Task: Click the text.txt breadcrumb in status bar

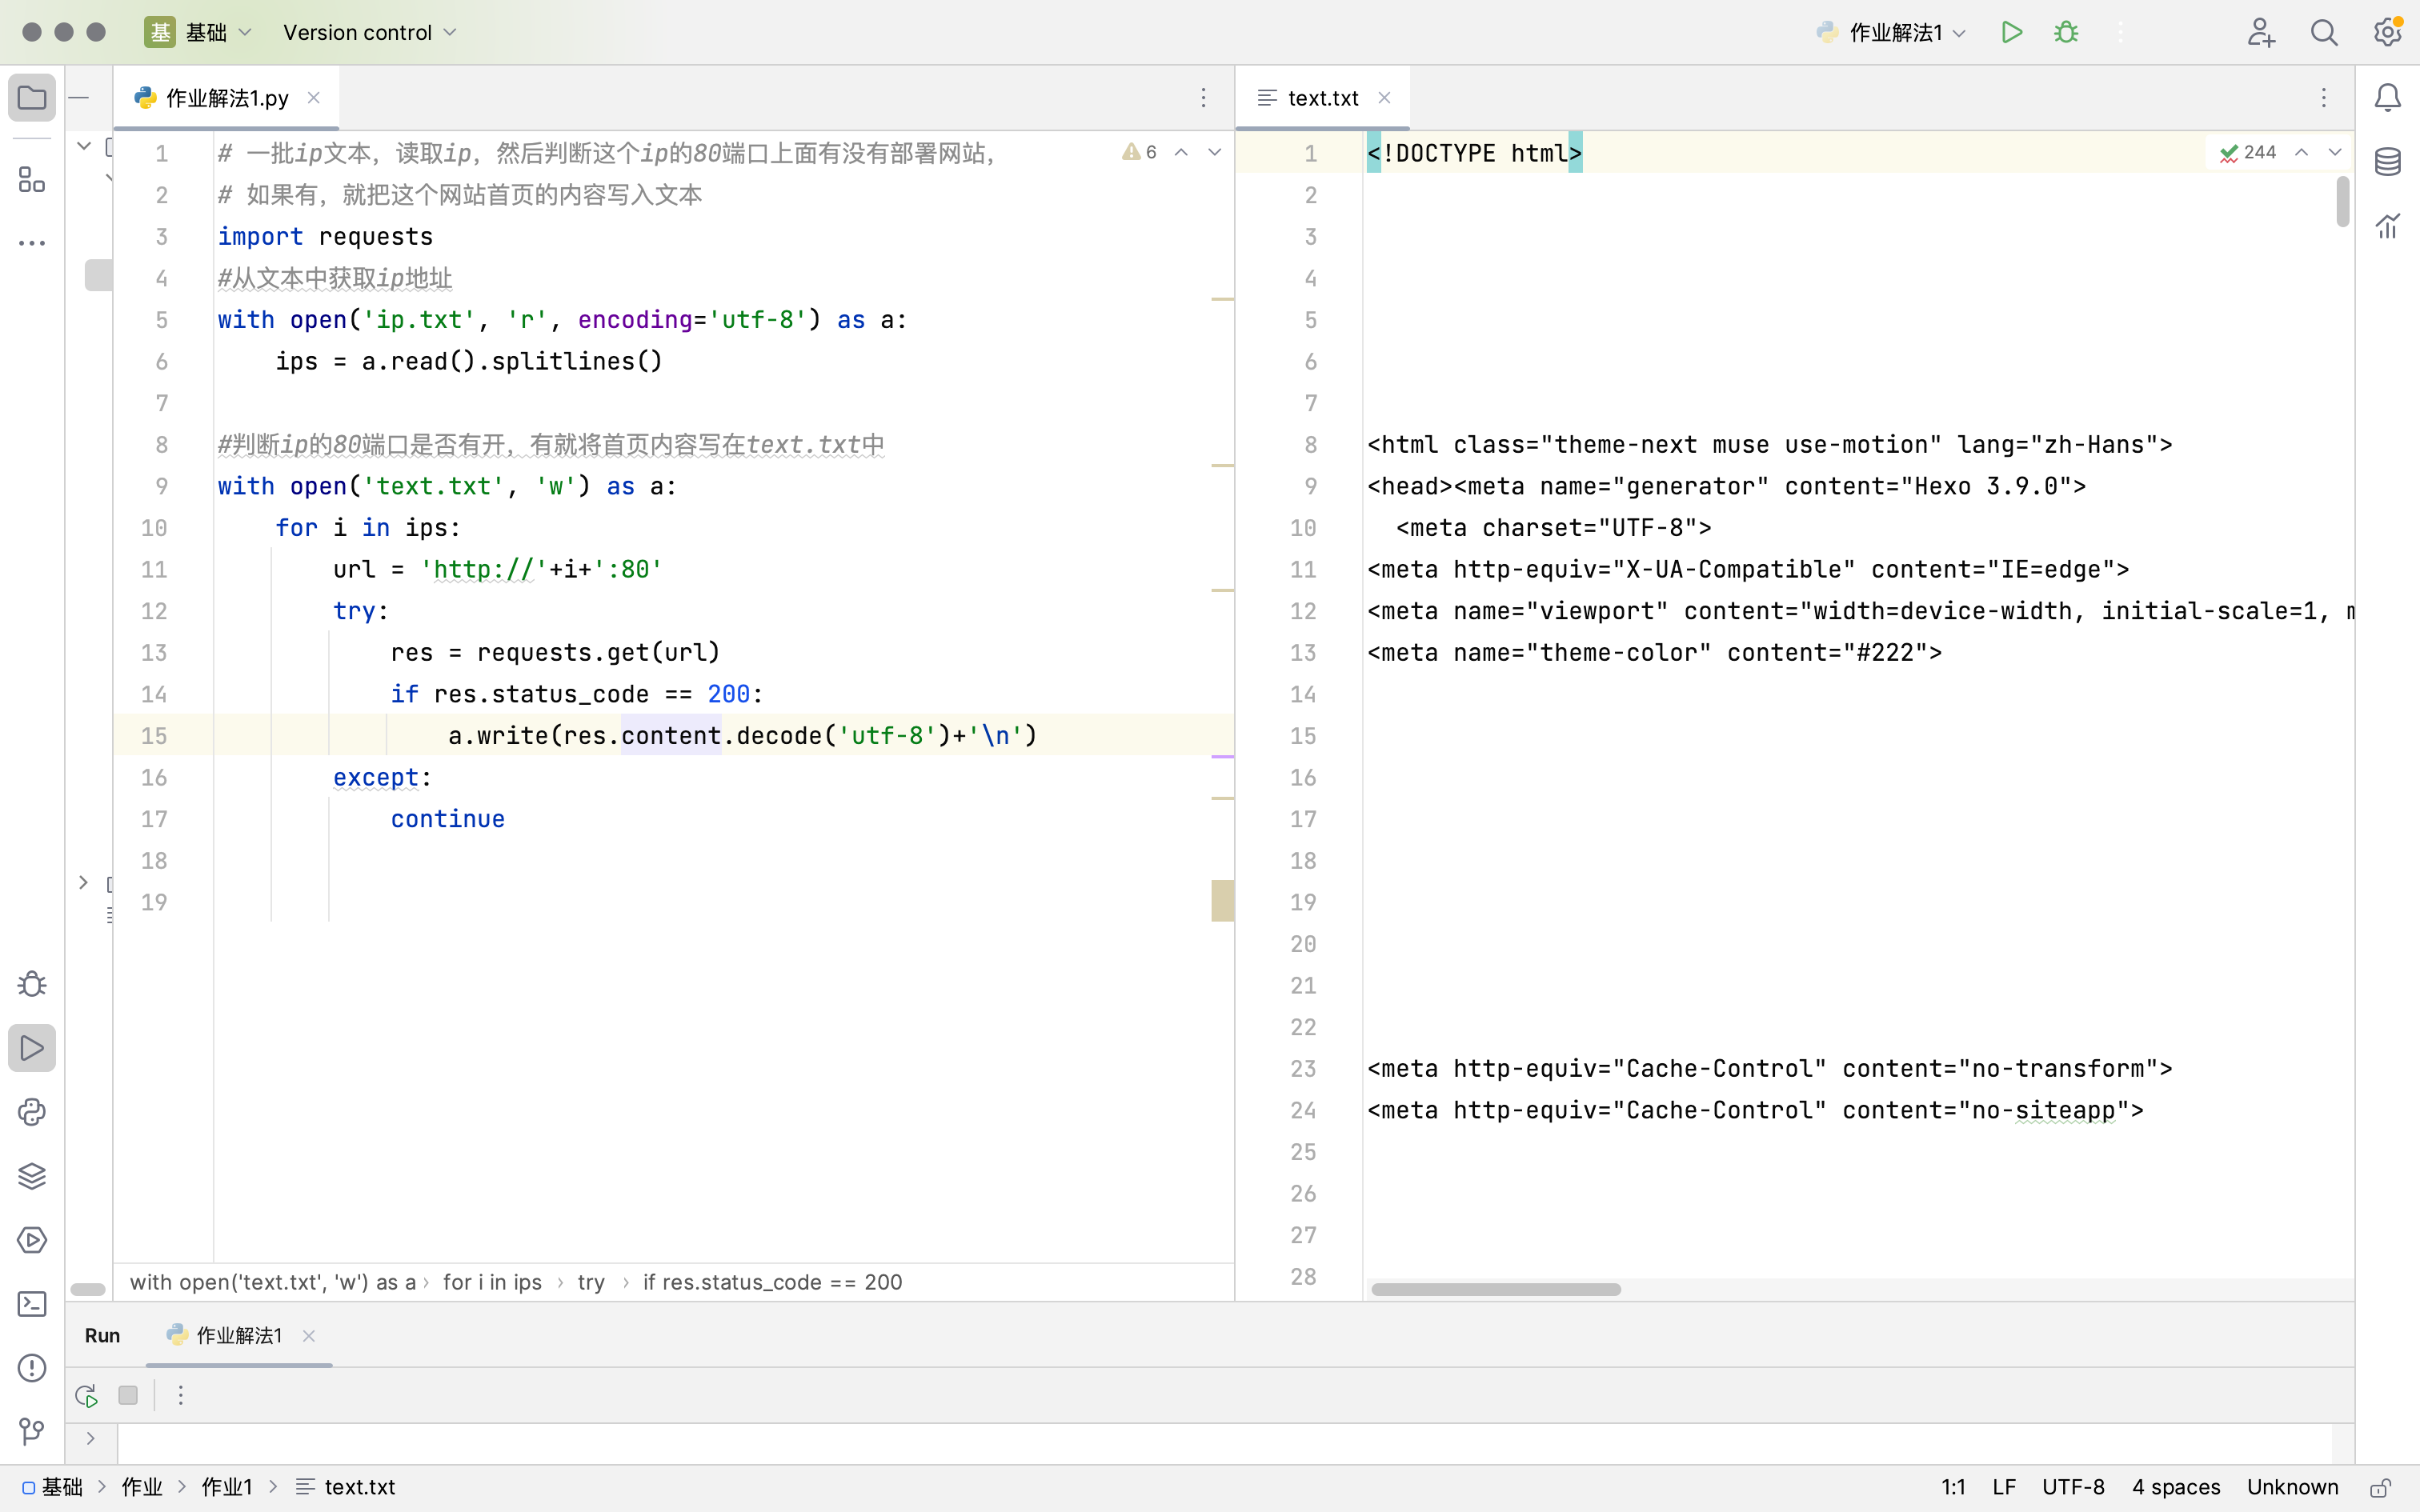Action: tap(346, 1488)
